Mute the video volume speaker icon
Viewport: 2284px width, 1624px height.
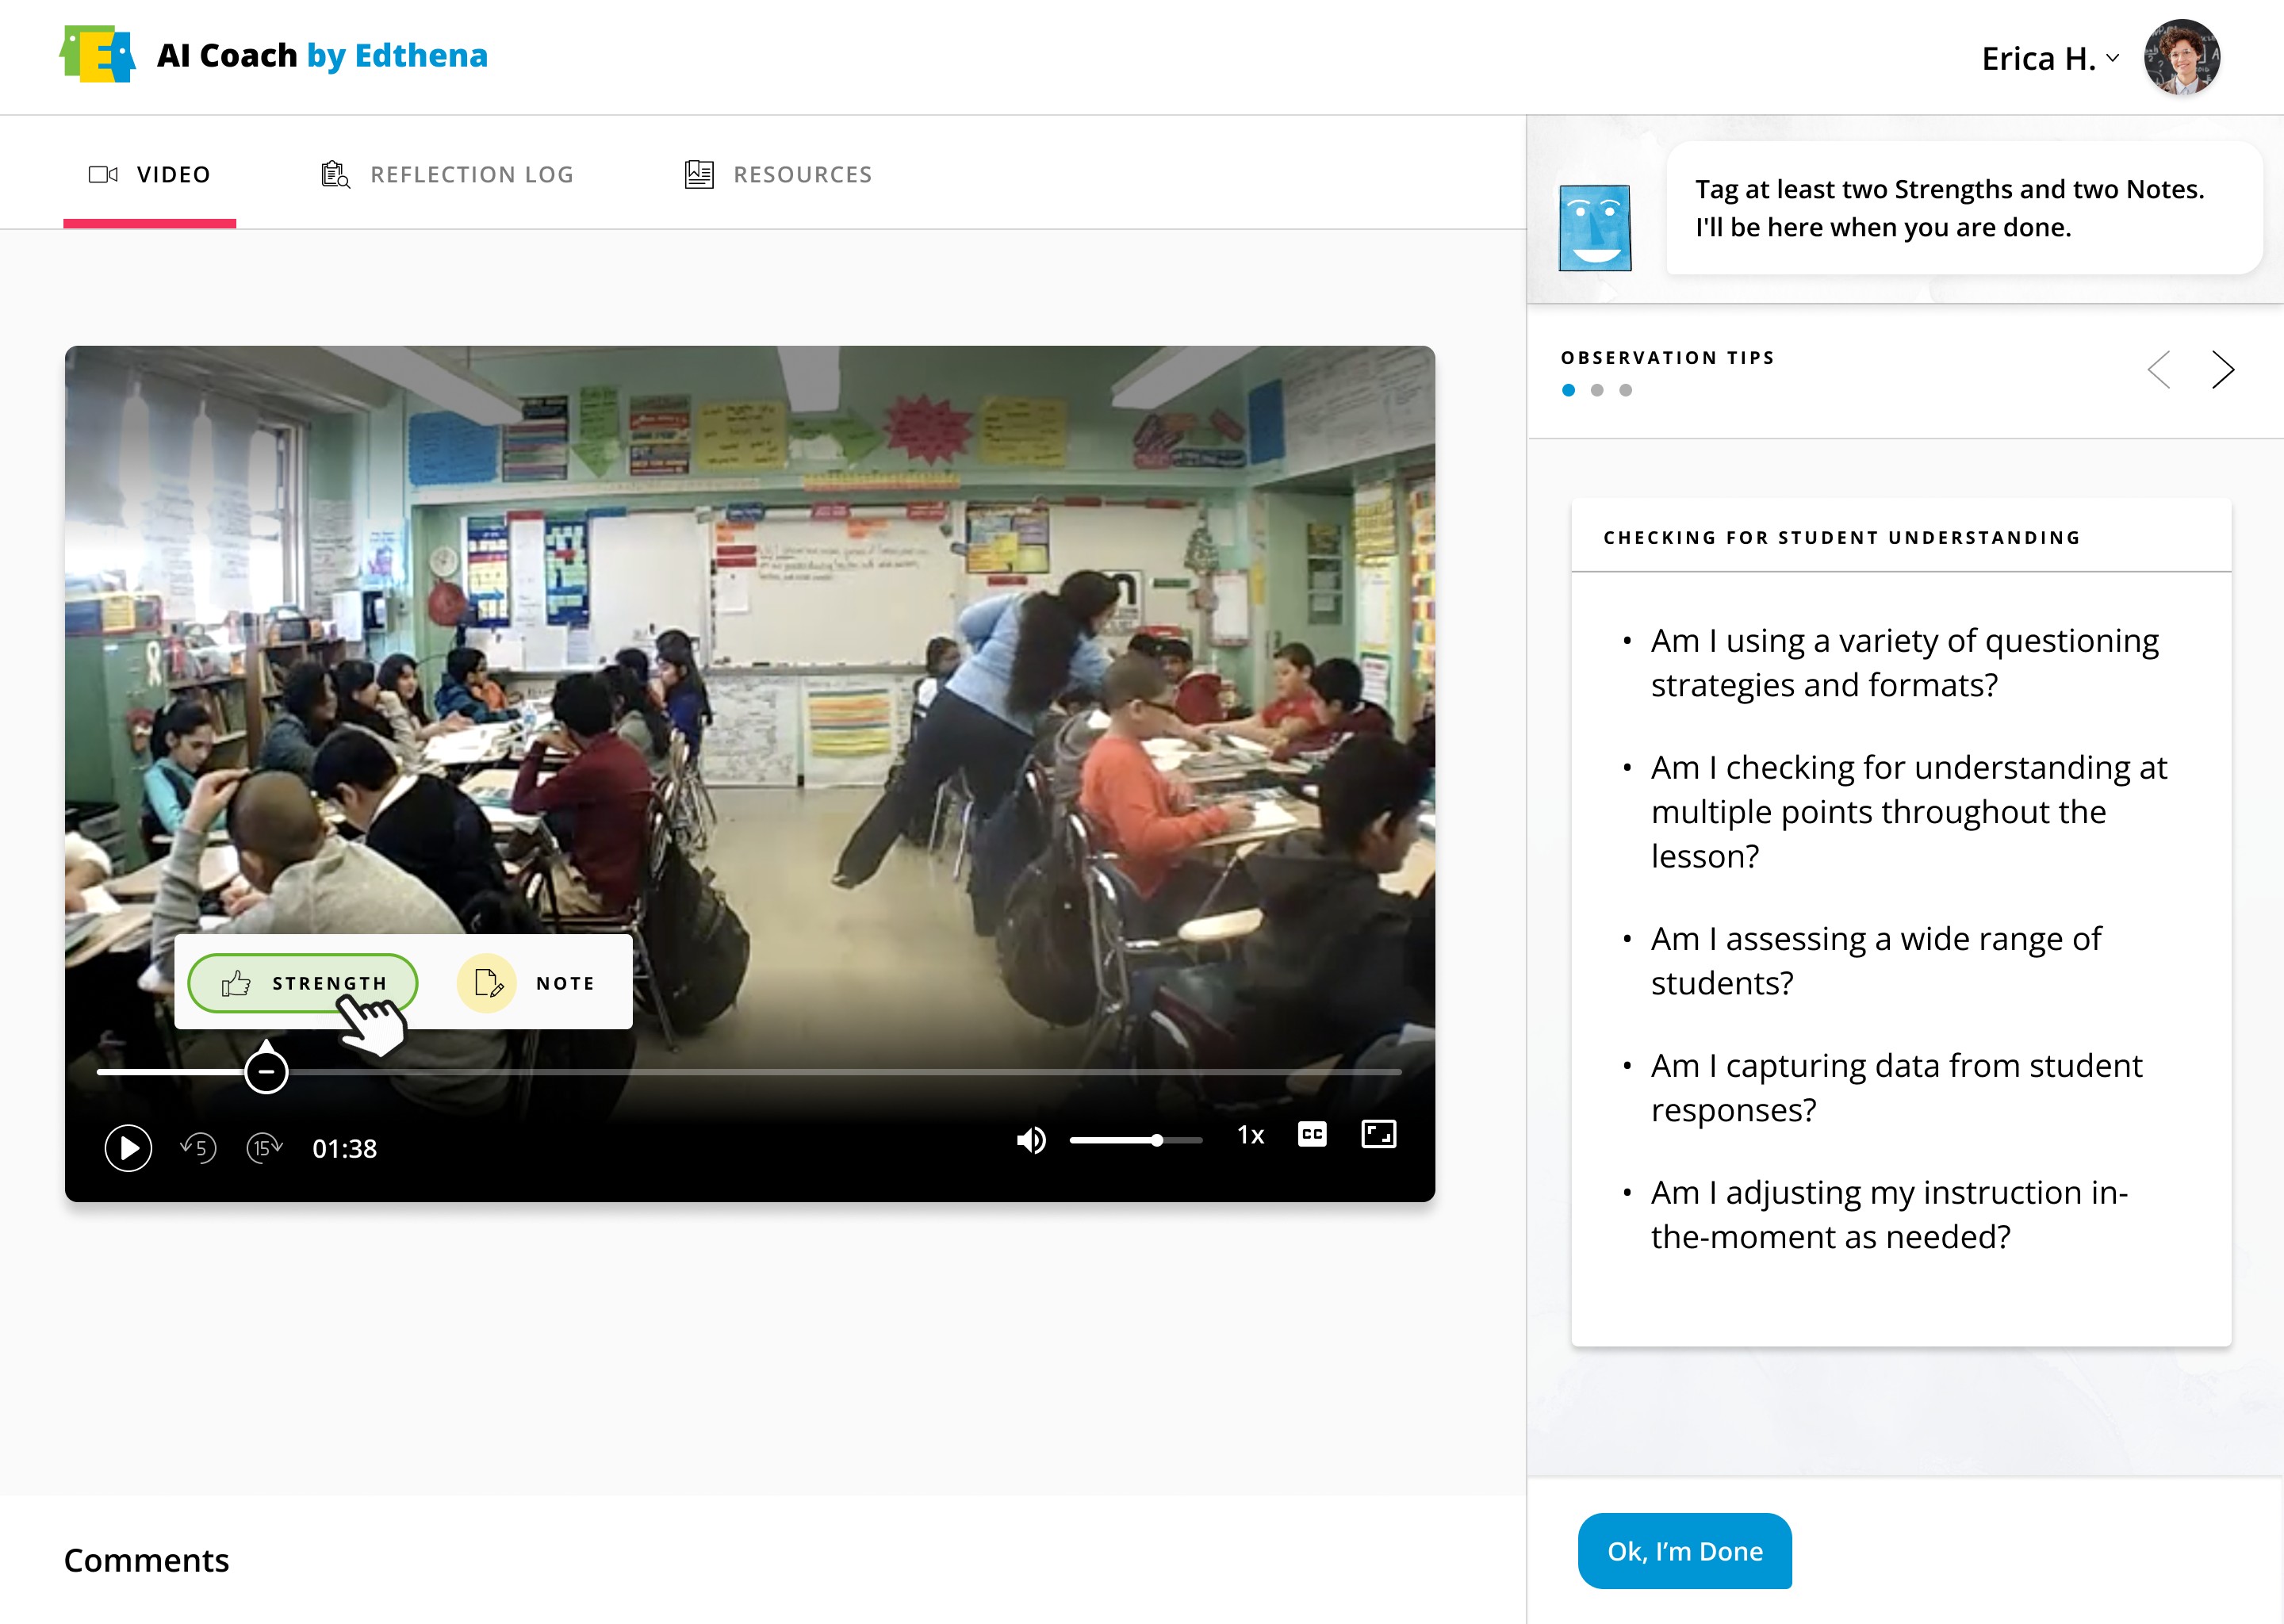pos(1030,1140)
